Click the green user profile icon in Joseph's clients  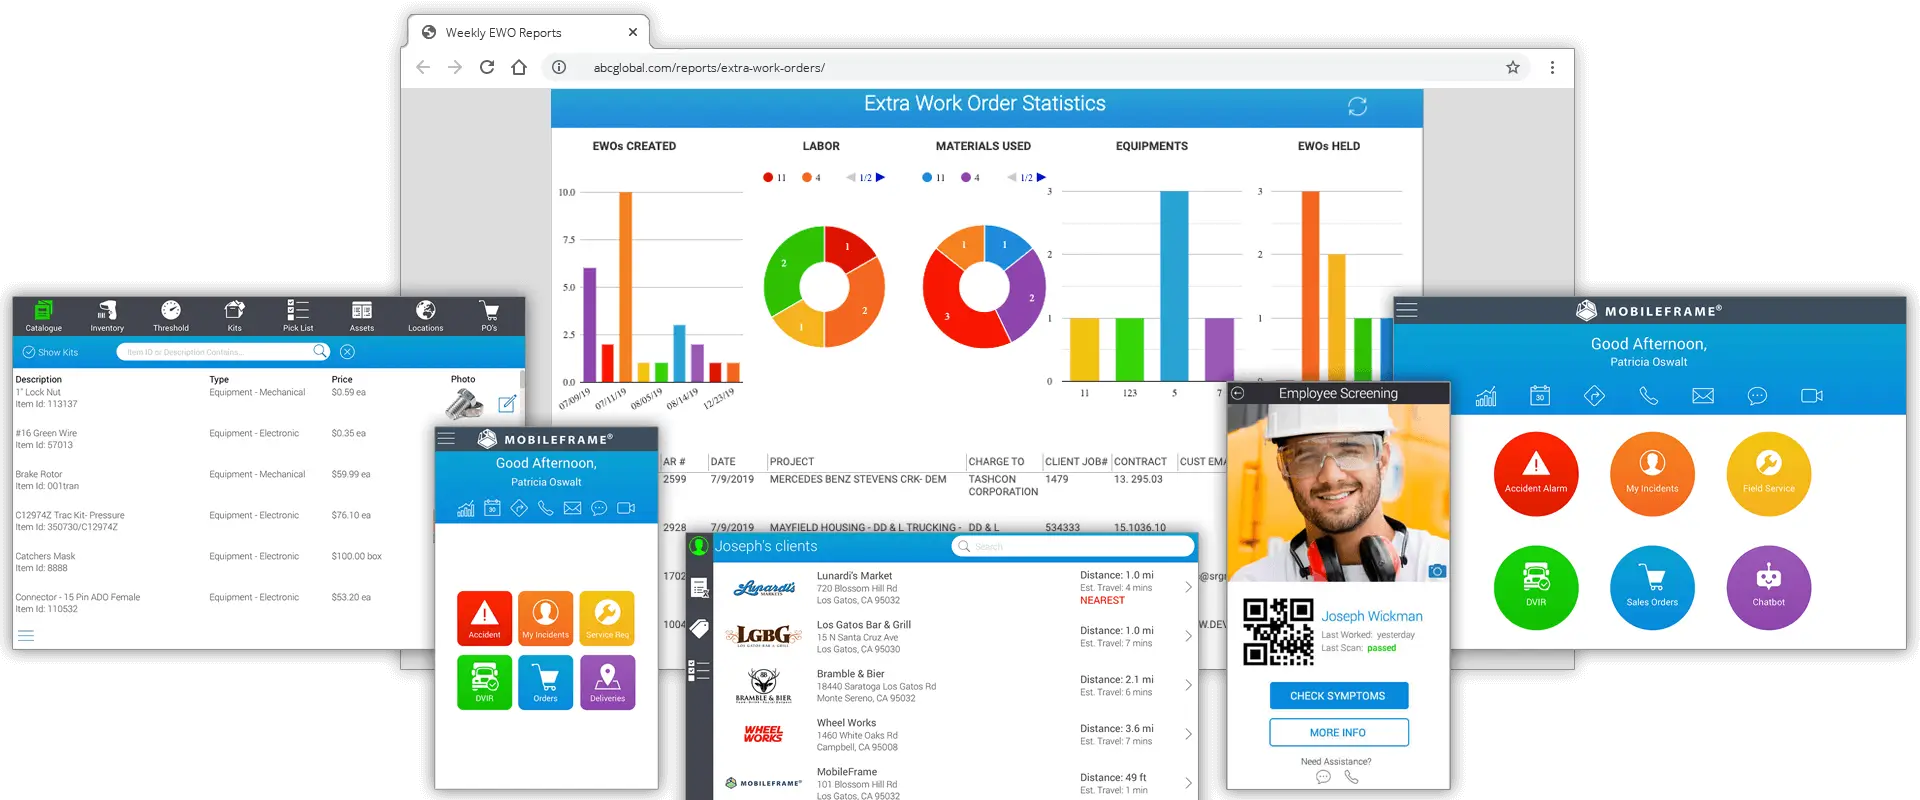pyautogui.click(x=699, y=546)
